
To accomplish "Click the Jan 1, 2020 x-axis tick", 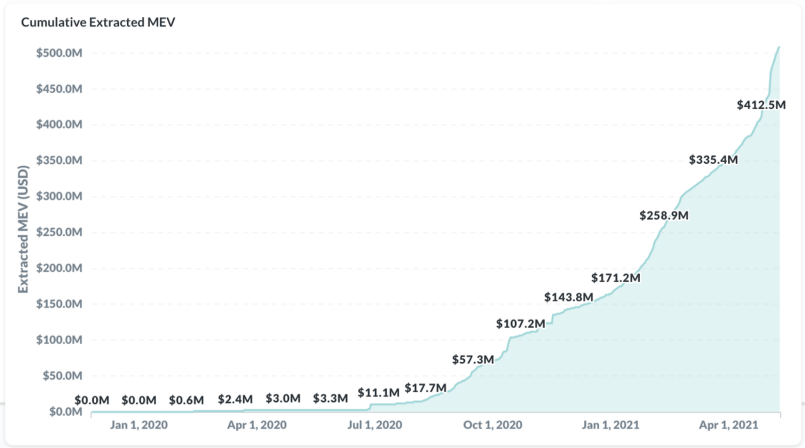I will click(141, 425).
